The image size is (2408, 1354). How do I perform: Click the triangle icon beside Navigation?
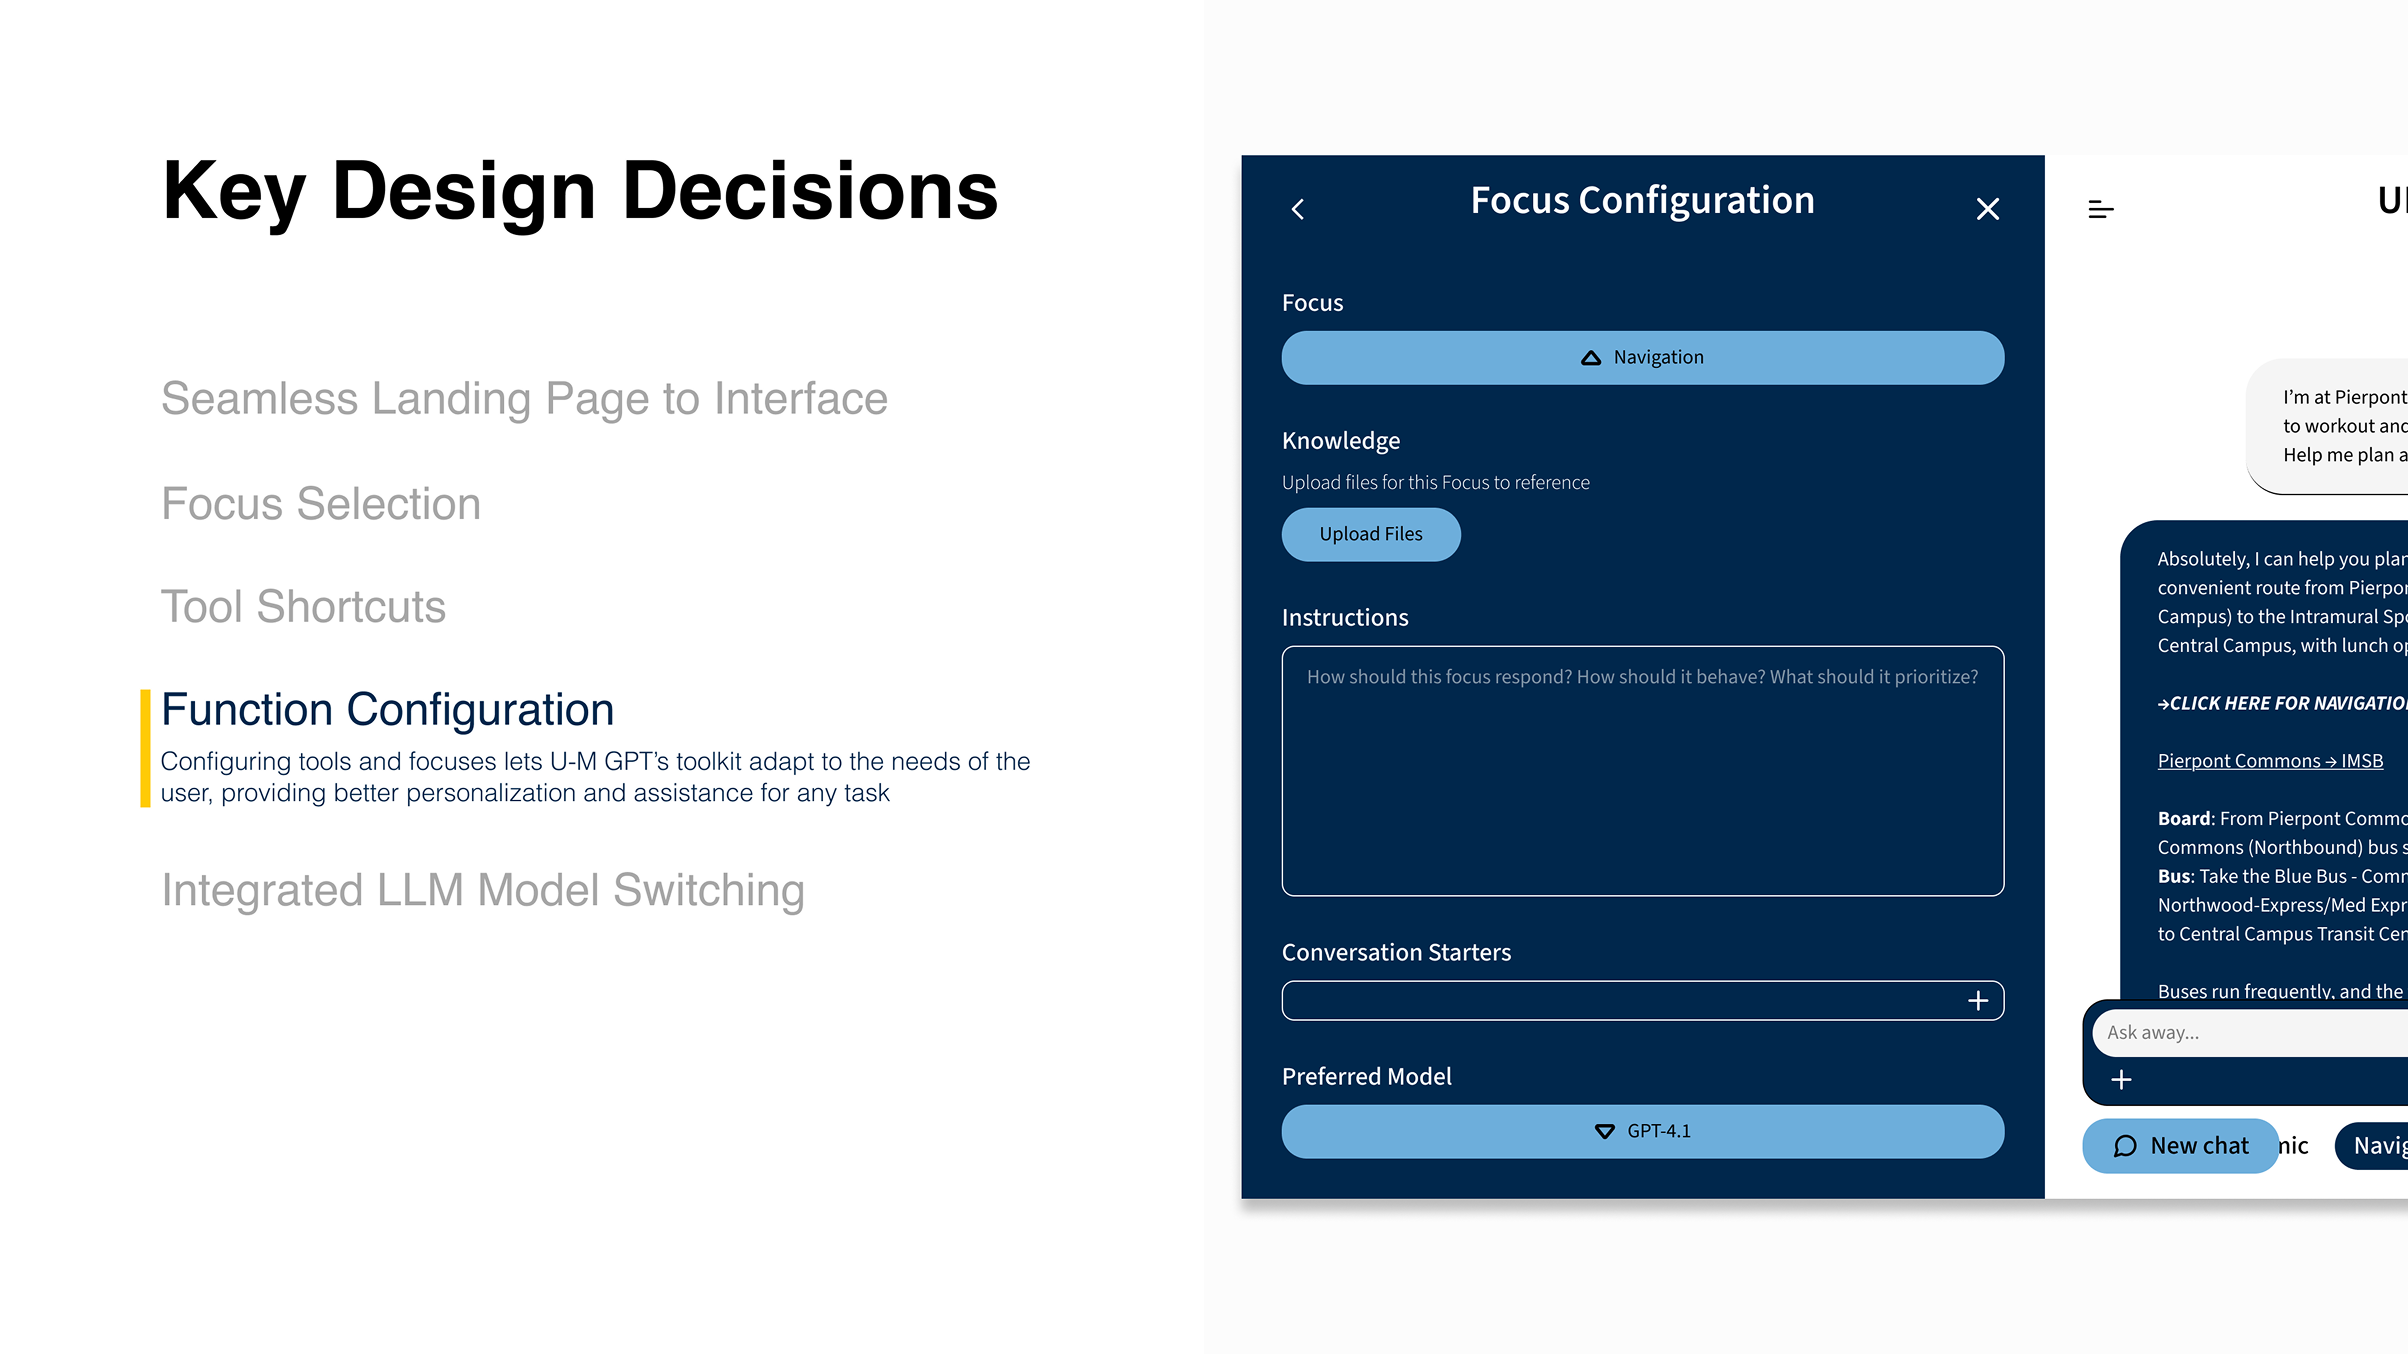[x=1591, y=358]
